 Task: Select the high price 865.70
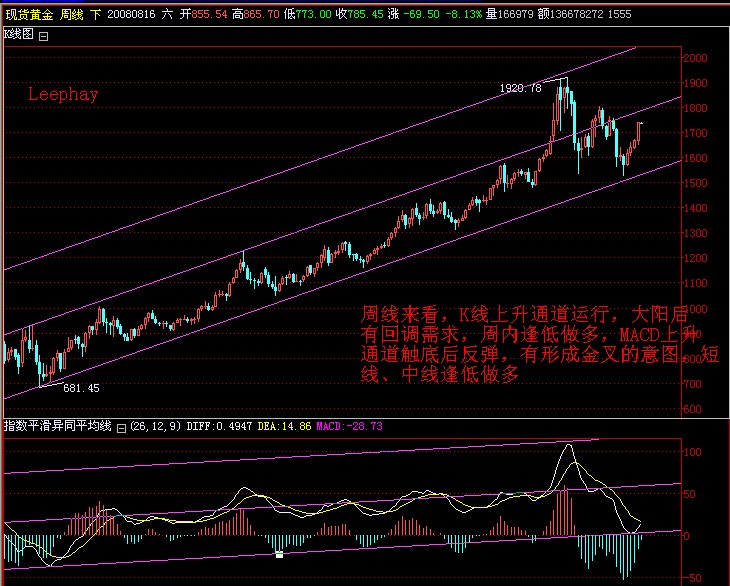pyautogui.click(x=261, y=14)
